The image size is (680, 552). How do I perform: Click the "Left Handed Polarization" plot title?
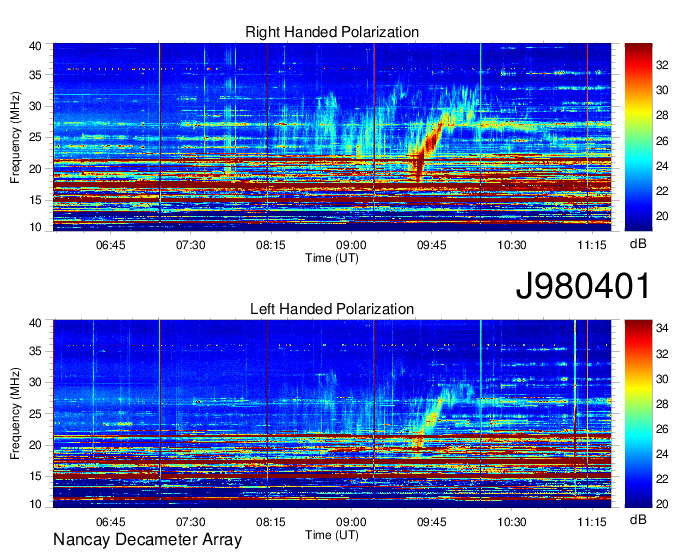332,309
